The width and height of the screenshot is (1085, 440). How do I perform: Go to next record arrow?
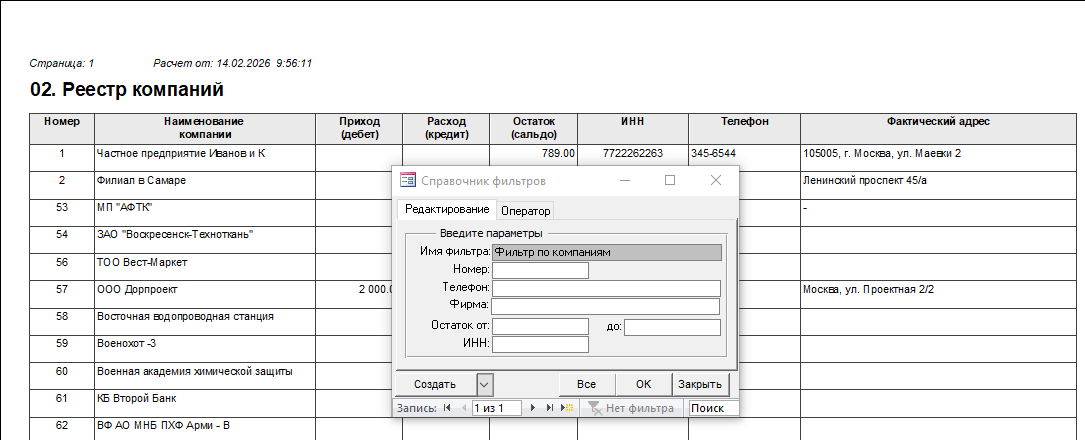pyautogui.click(x=534, y=408)
